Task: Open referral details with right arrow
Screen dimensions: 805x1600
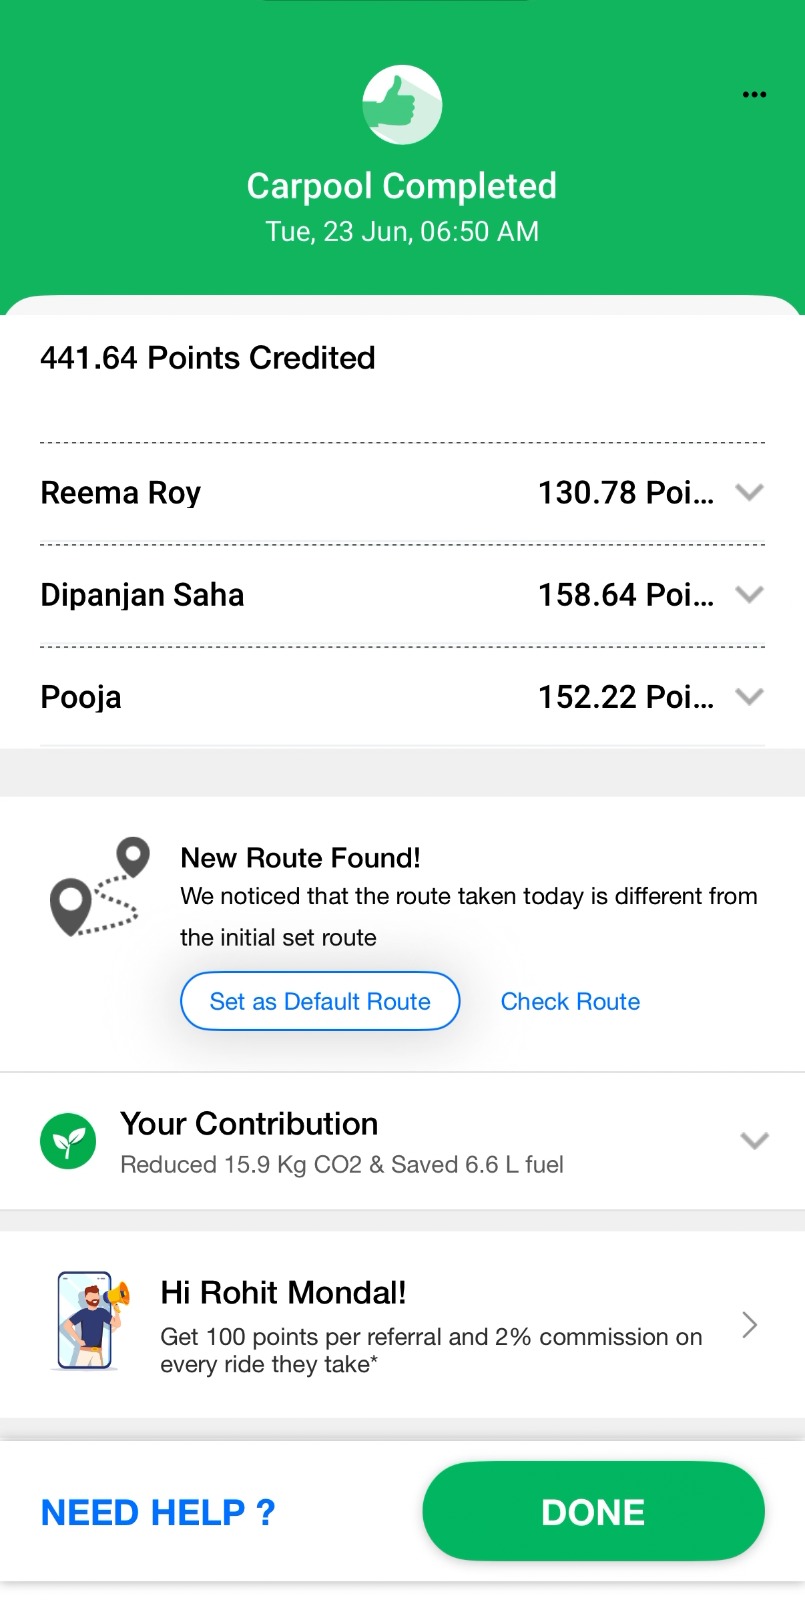Action: coord(750,1325)
